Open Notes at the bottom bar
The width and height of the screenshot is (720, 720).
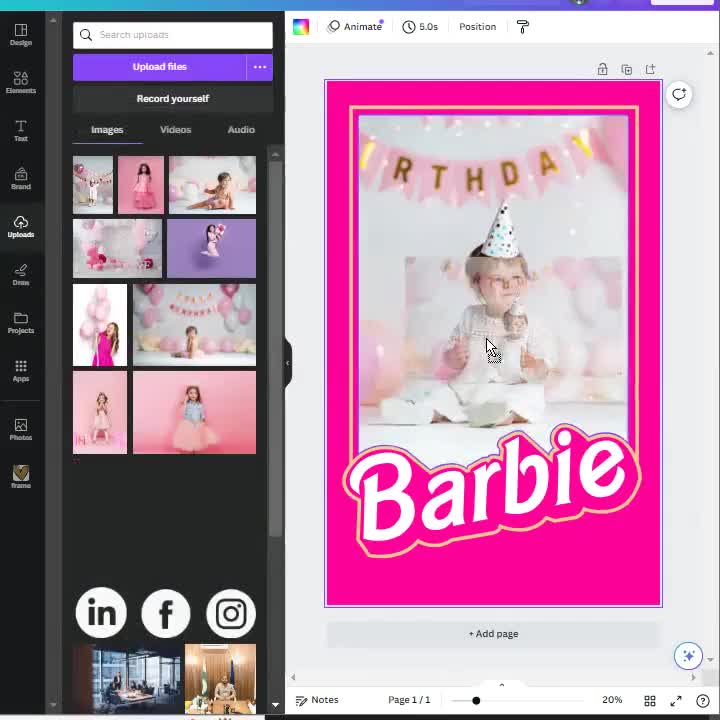317,700
